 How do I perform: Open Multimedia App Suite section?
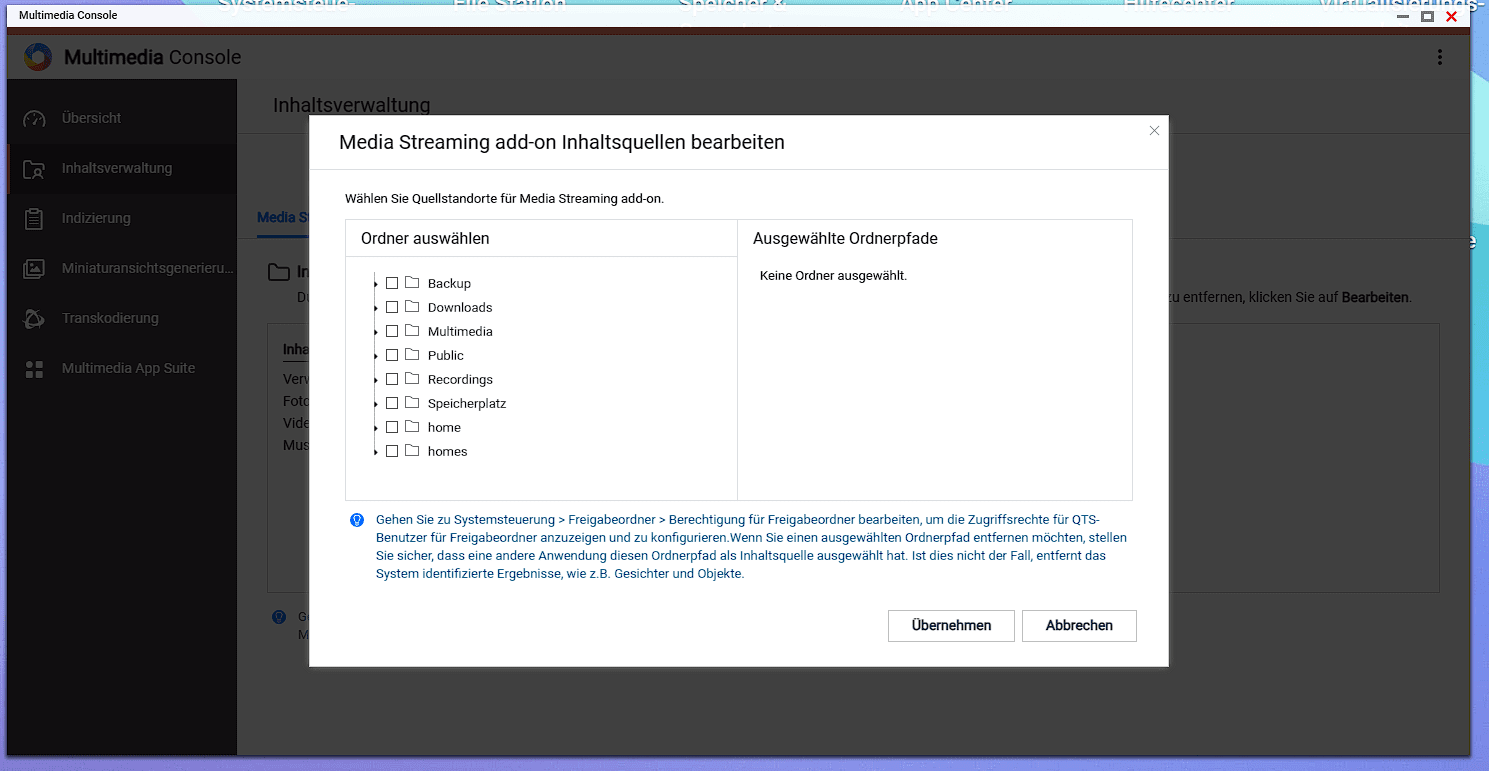(x=122, y=368)
